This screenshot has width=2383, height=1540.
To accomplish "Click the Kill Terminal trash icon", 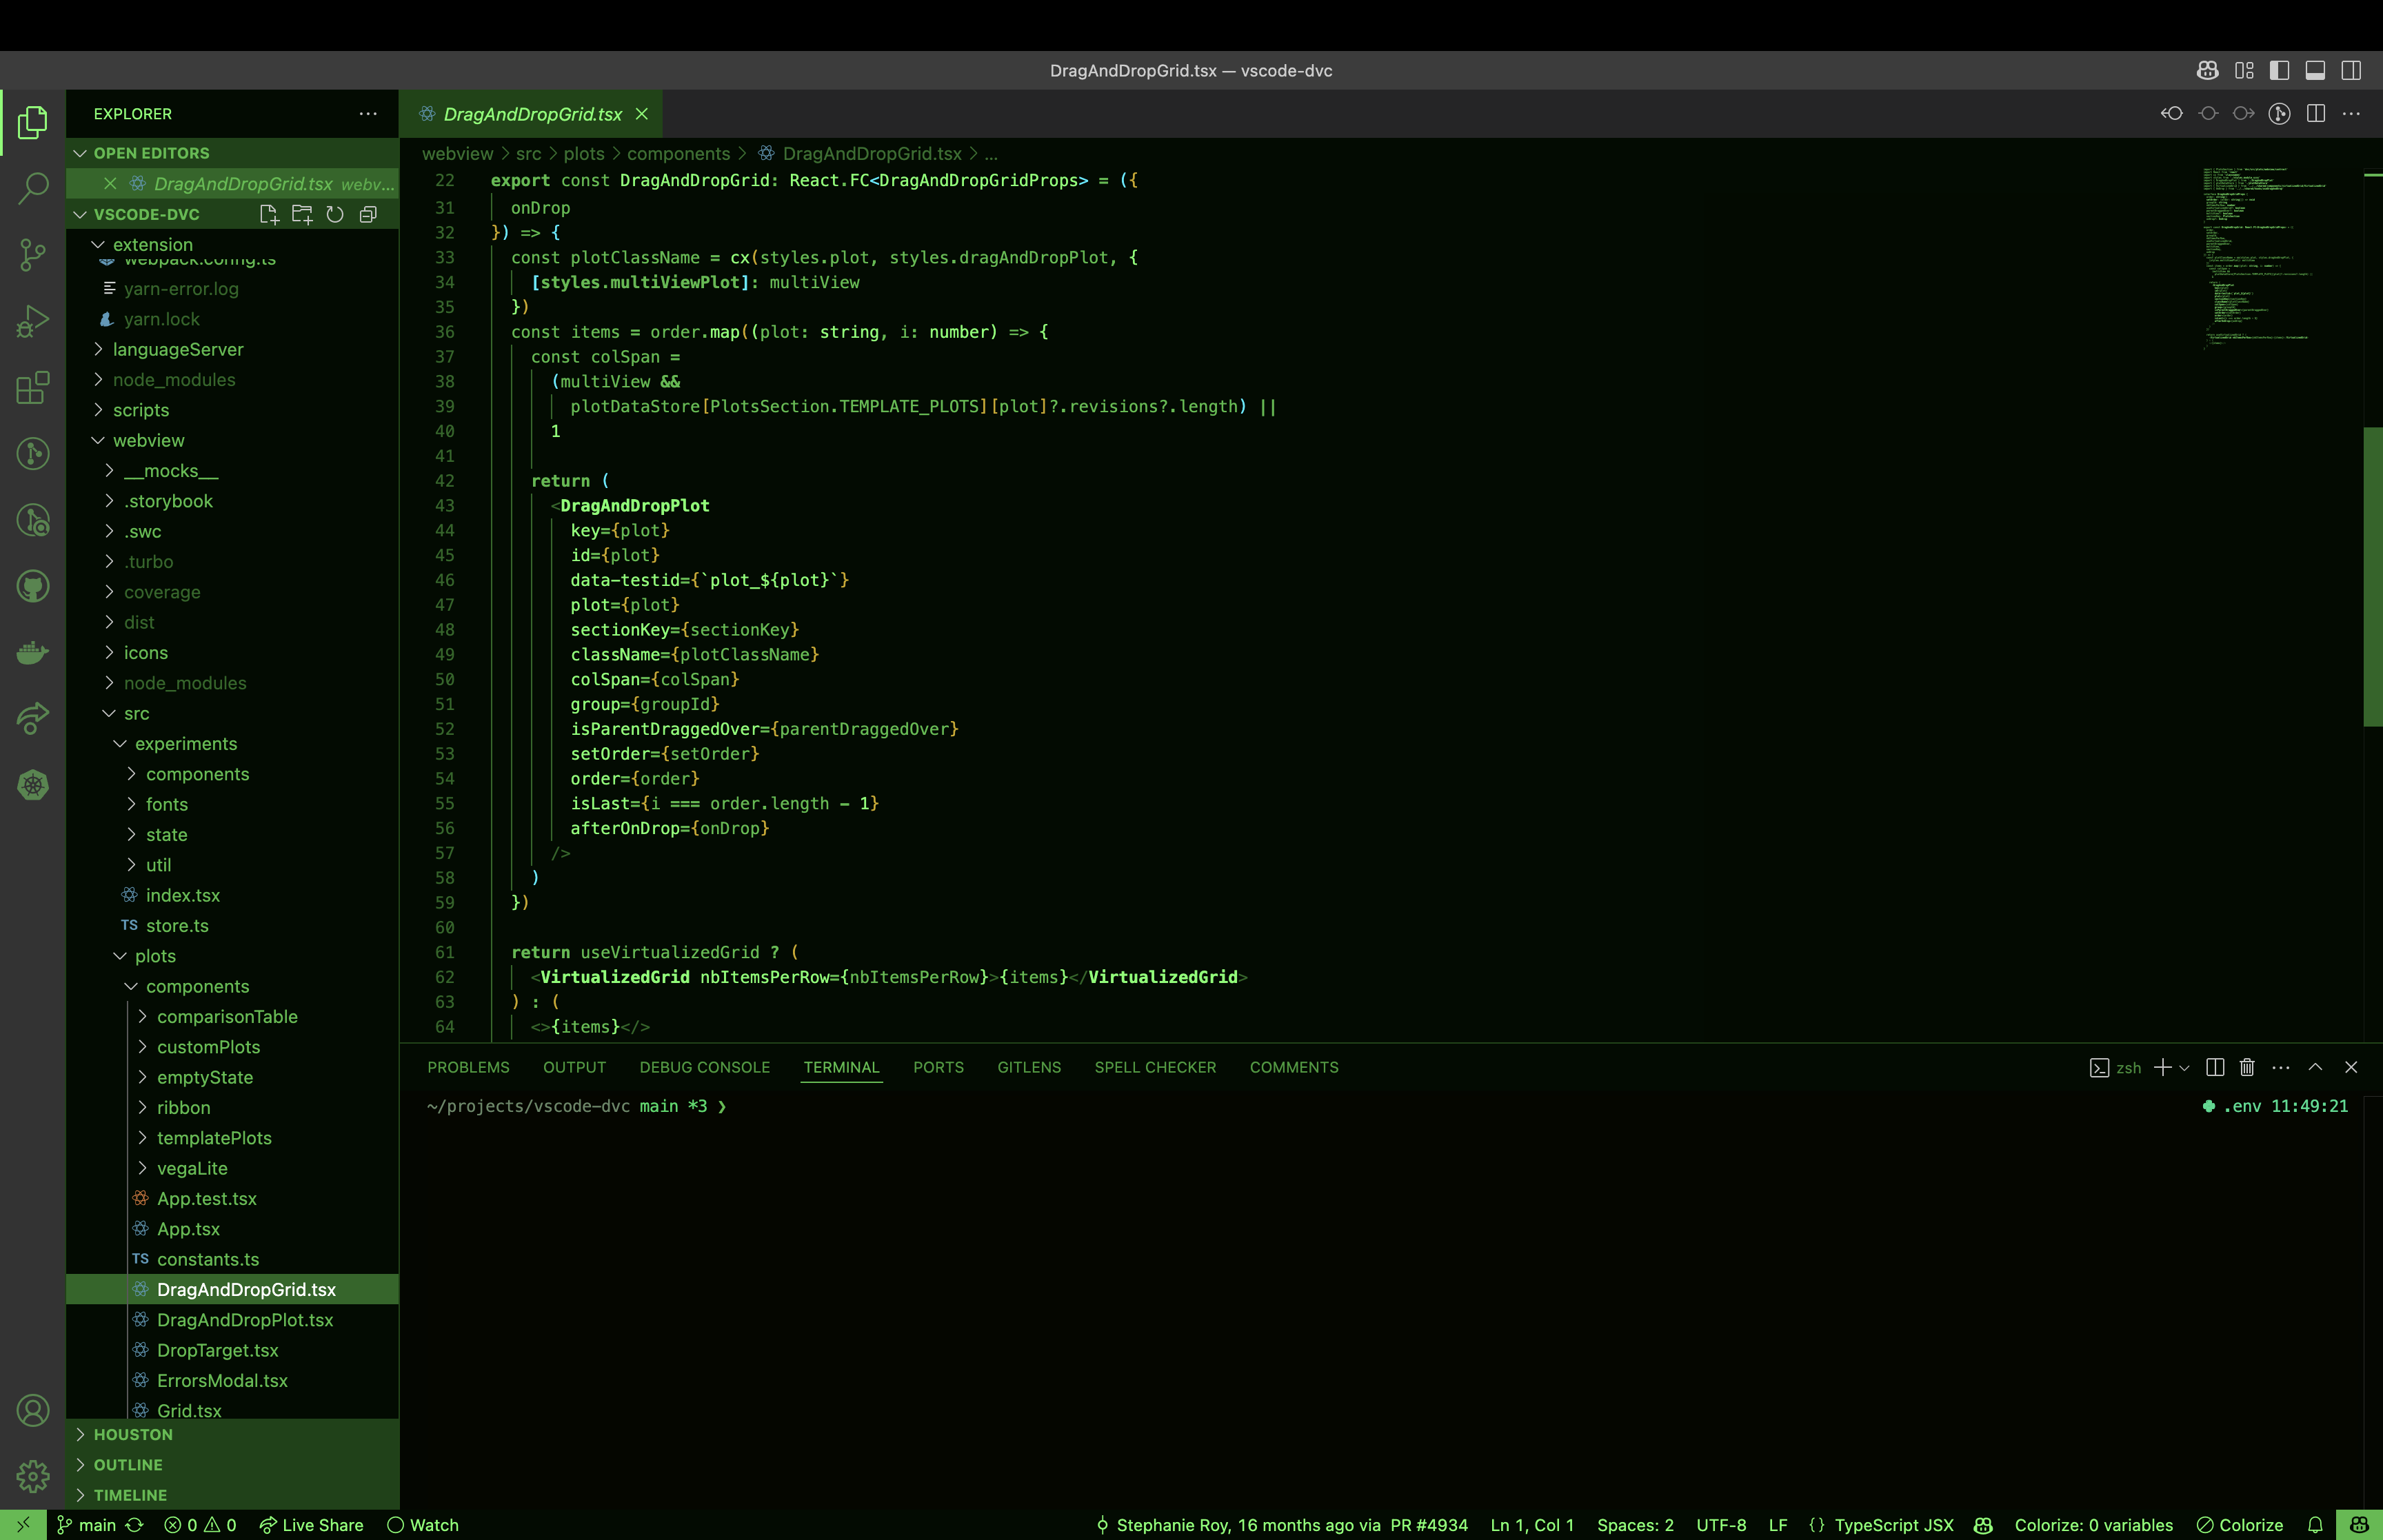I will [x=2247, y=1067].
